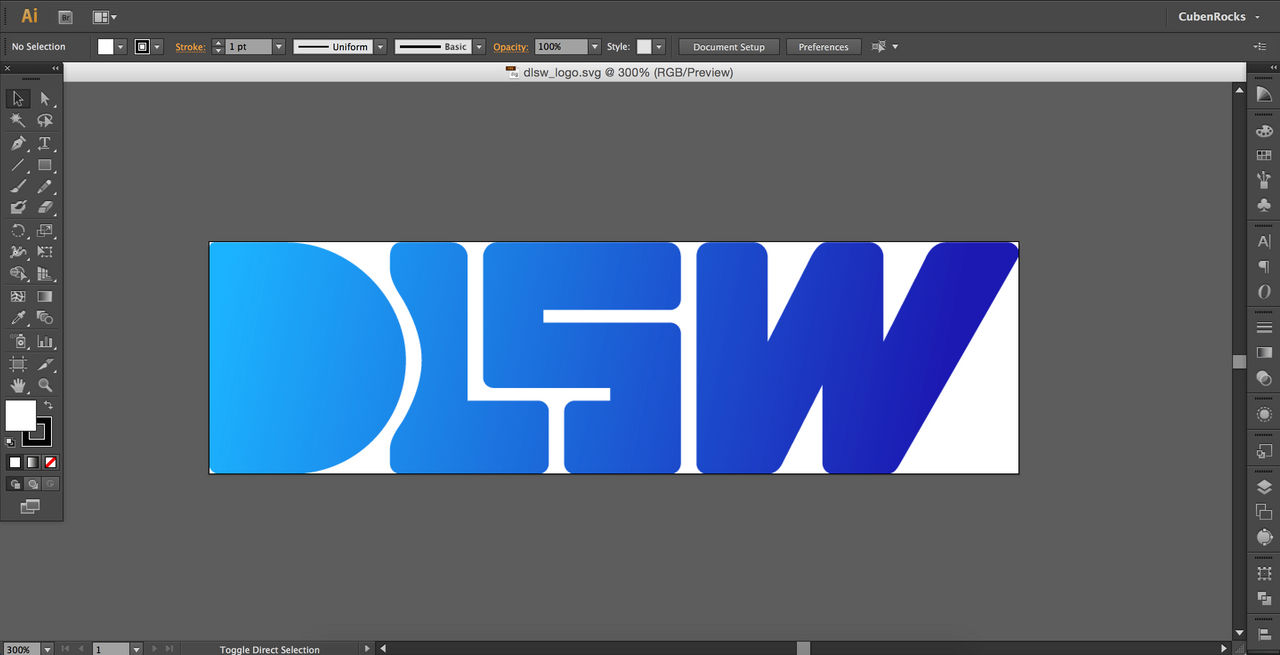Activate the Eyedropper tool

tap(18, 318)
